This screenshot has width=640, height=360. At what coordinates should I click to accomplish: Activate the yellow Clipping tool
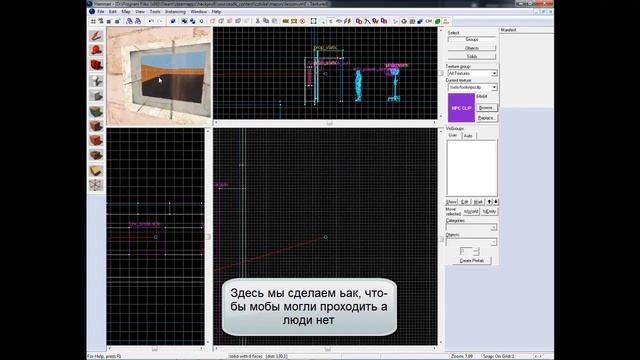tap(96, 171)
